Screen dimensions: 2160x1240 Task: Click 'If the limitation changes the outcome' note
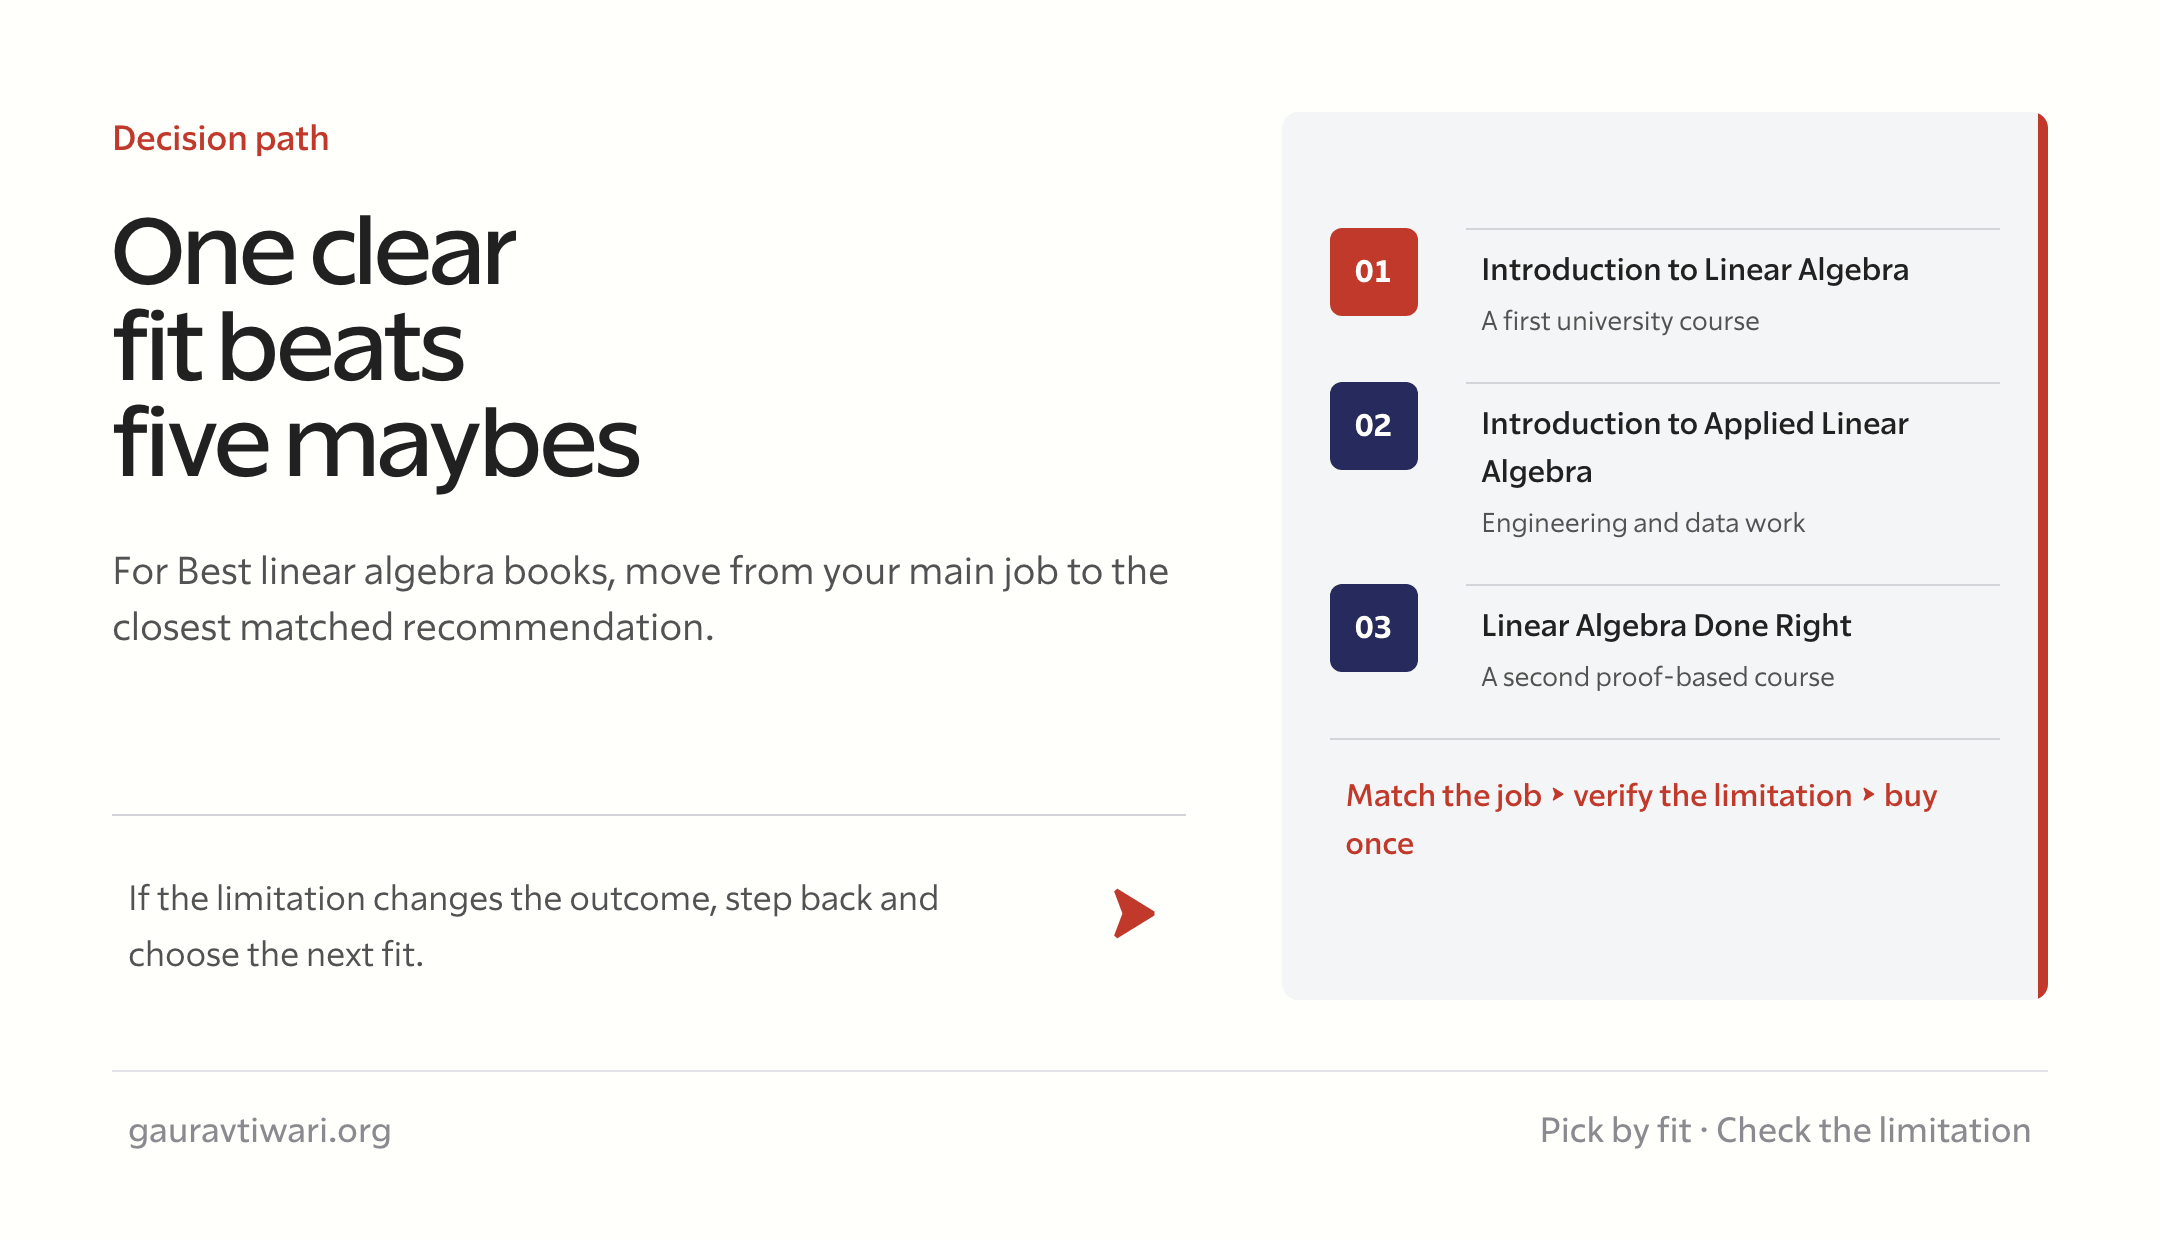[533, 927]
